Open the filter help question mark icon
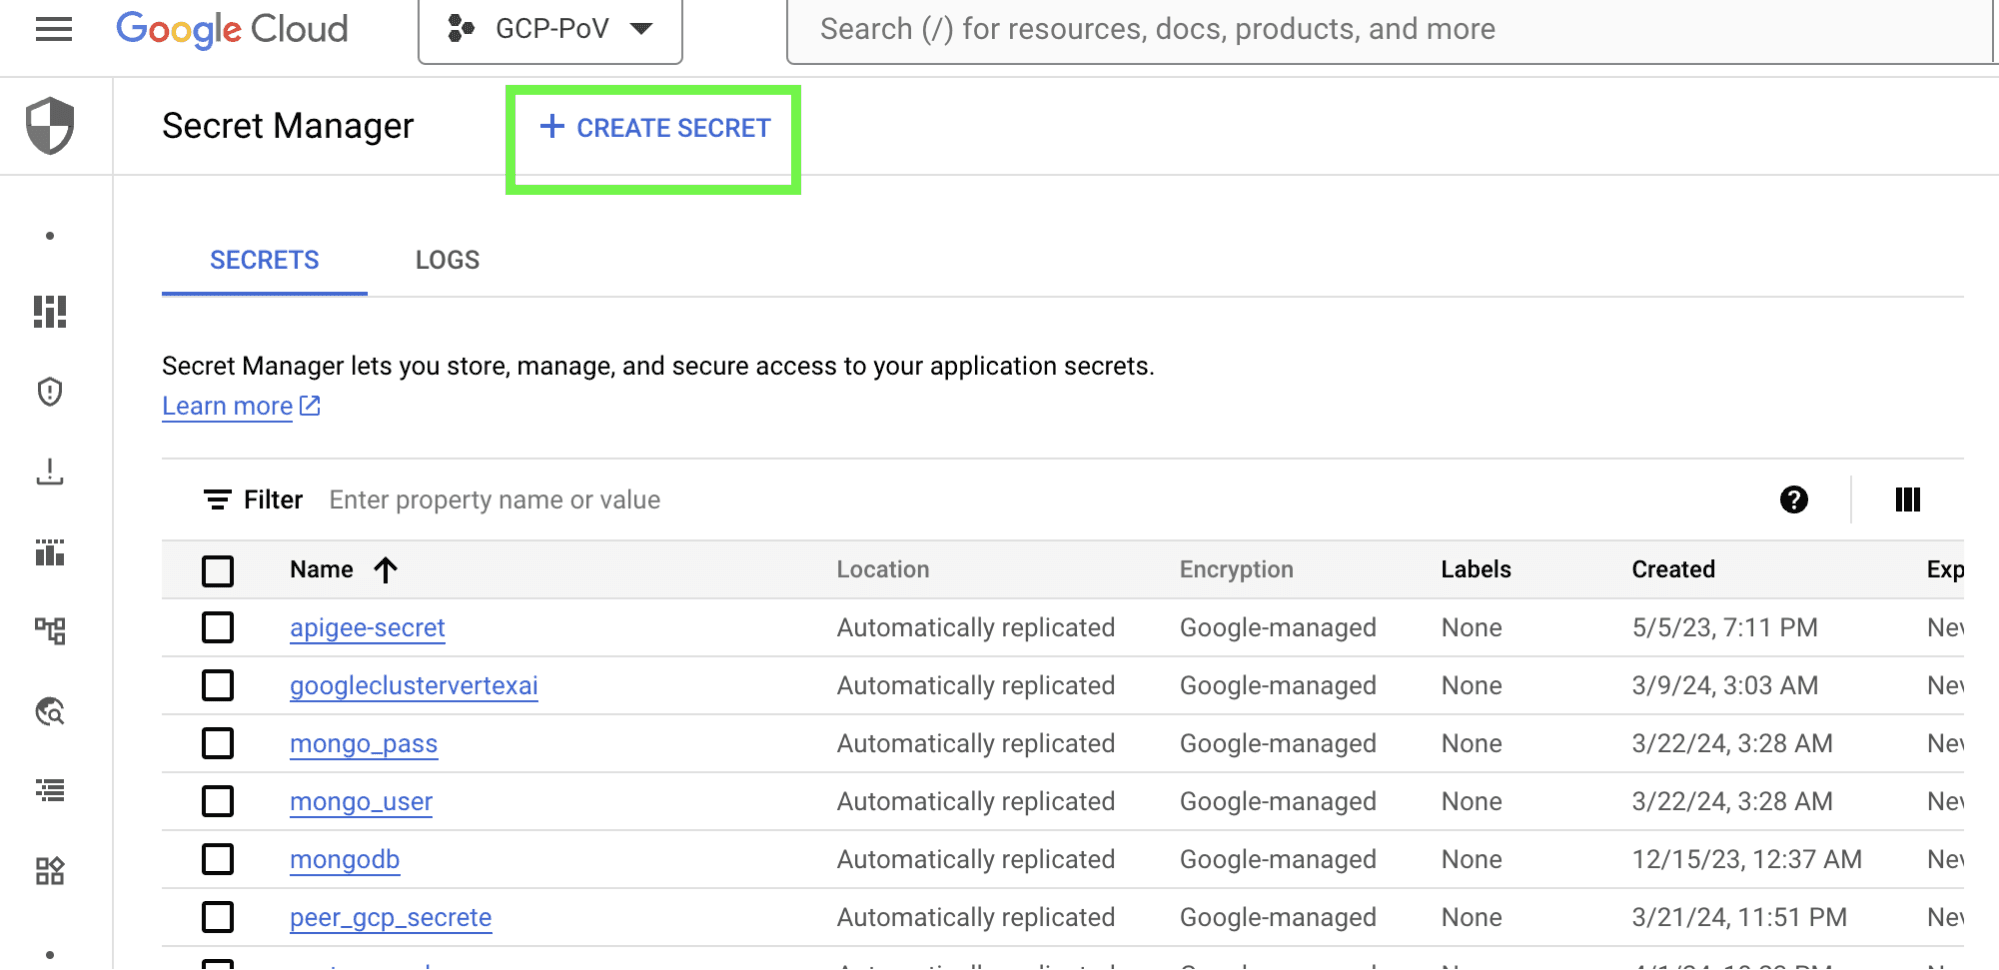Screen dimensions: 1999x970 pyautogui.click(x=1794, y=500)
